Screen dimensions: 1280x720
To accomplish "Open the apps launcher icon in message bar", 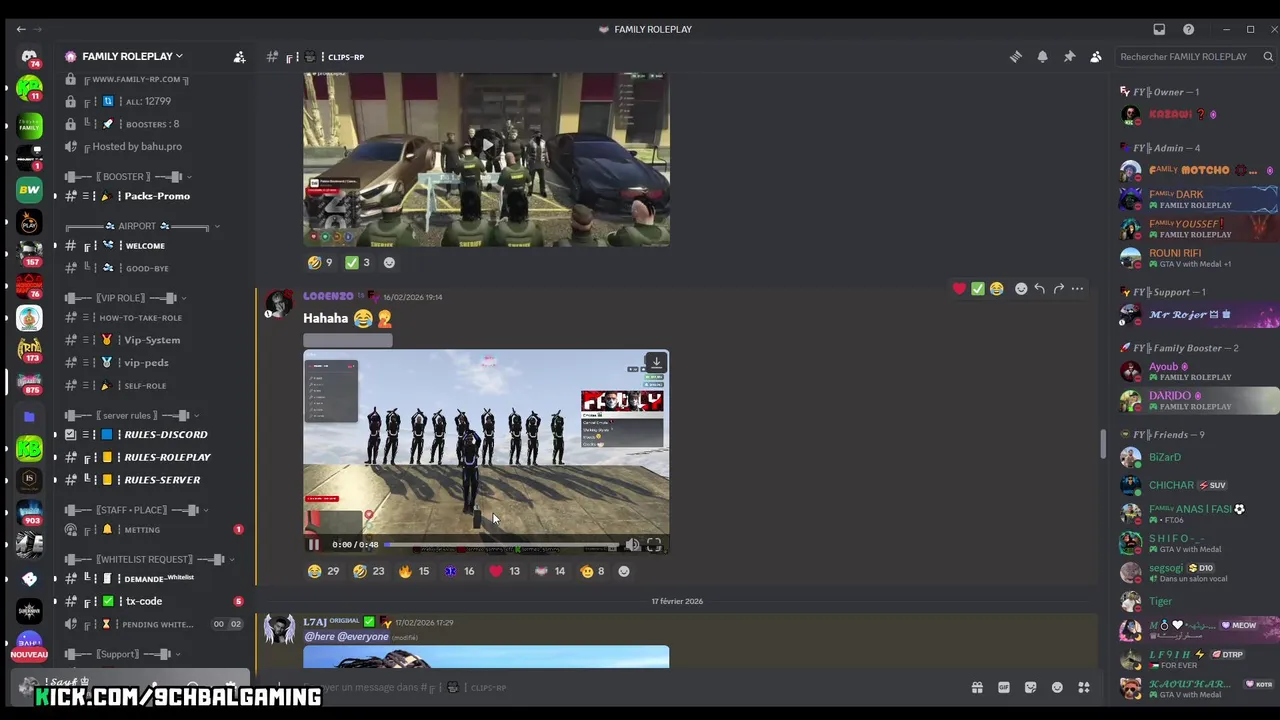I will (x=1084, y=687).
